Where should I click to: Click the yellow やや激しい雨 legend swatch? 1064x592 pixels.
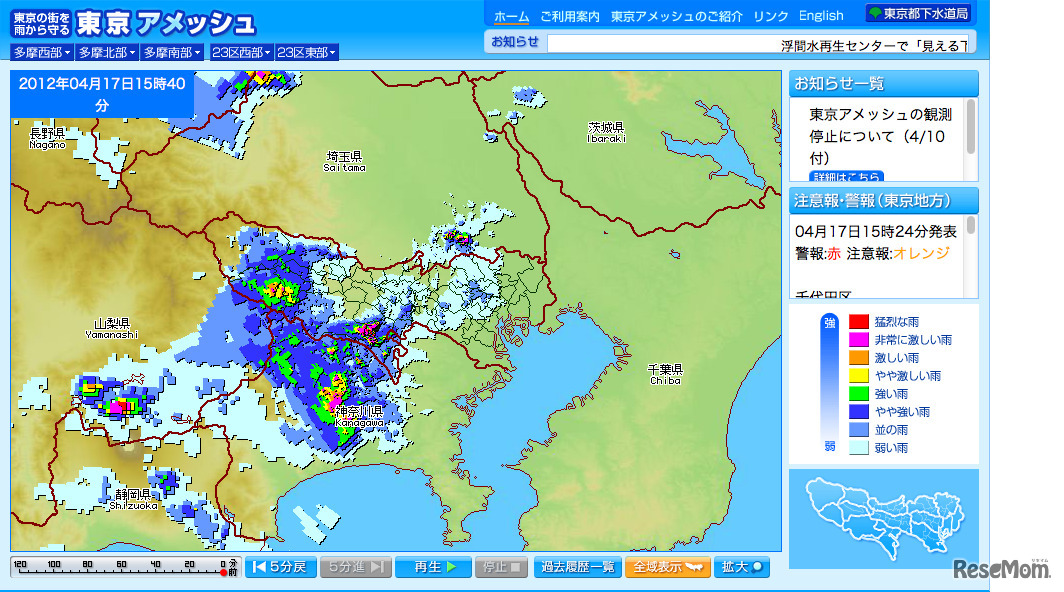[858, 375]
